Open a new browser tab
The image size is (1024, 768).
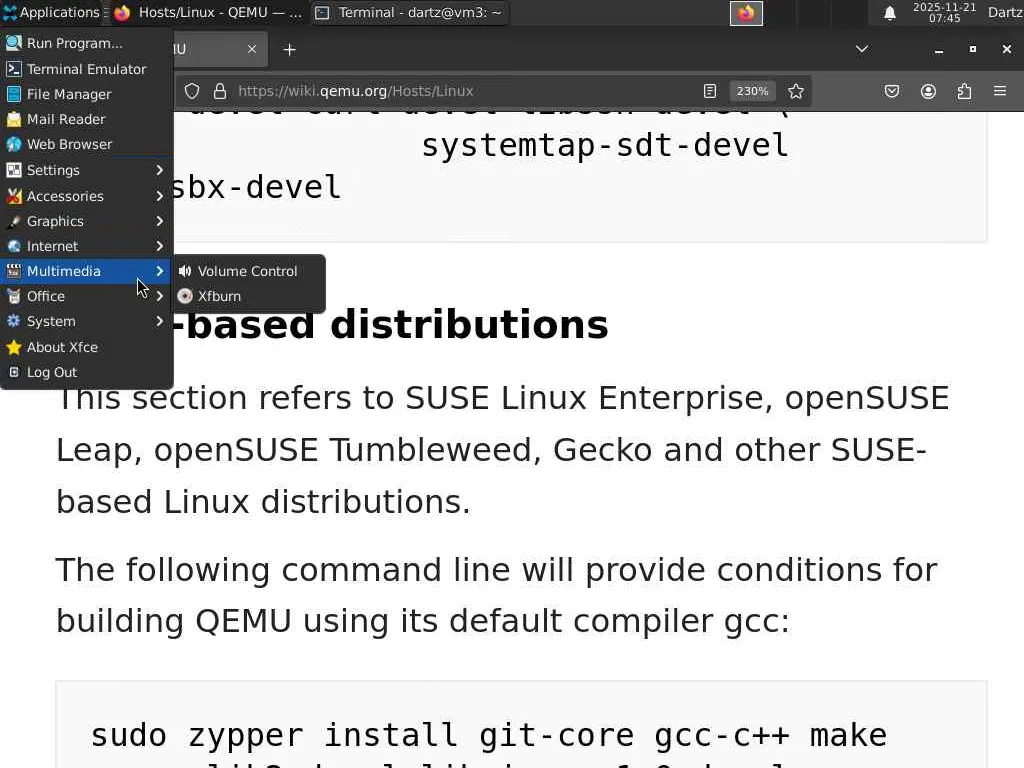[289, 49]
